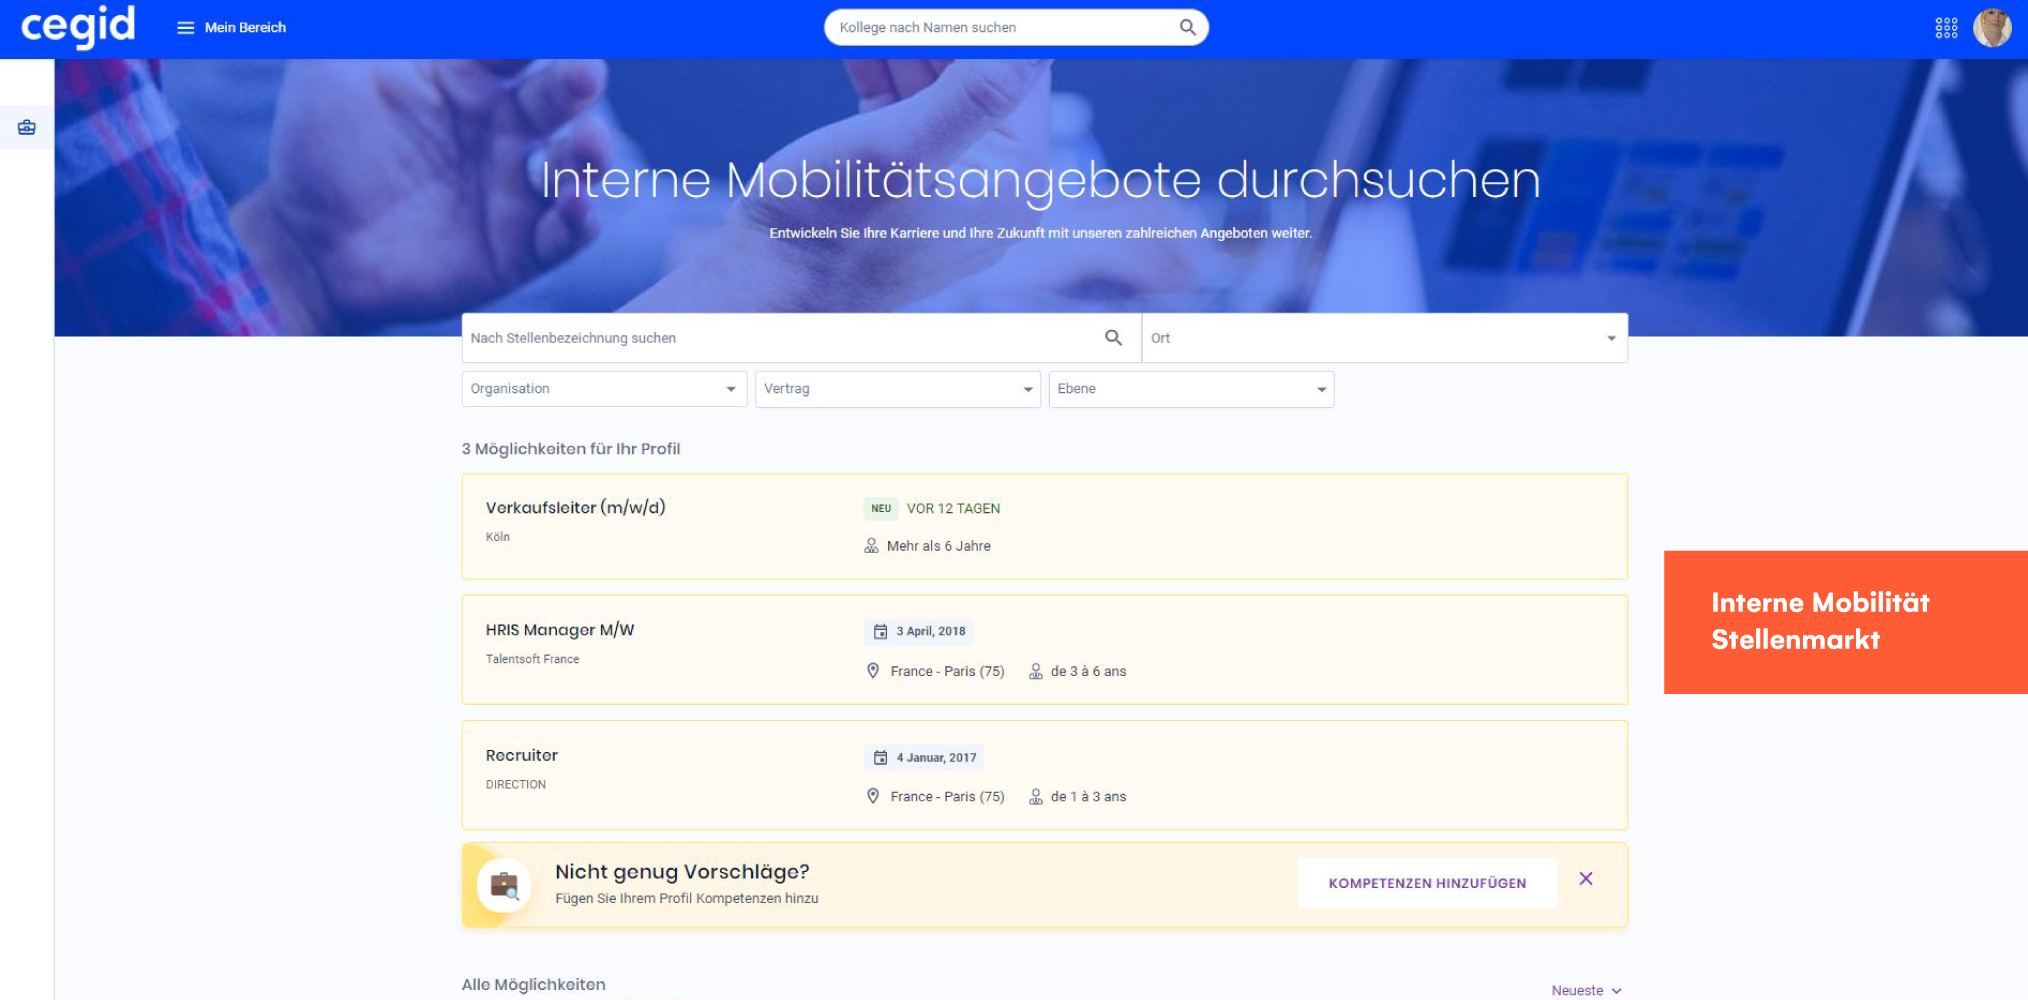Click the search magnifier in the colleague search
The image size is (2028, 1000).
click(x=1187, y=27)
